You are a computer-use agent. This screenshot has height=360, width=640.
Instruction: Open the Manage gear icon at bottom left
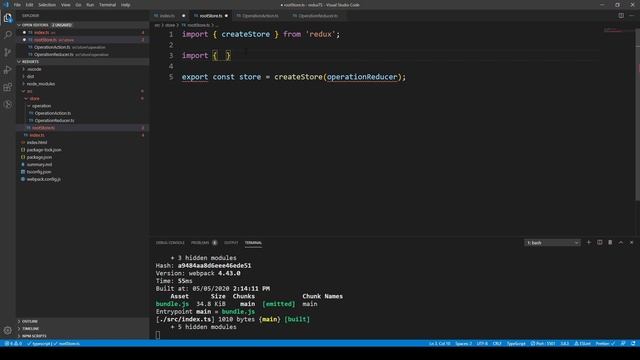(8, 330)
